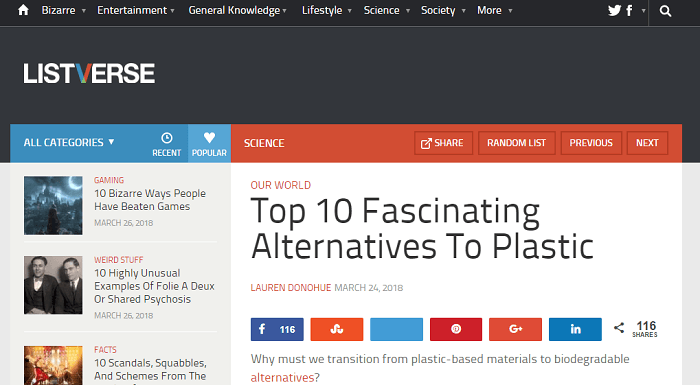Viewport: 700px width, 385px height.
Task: Open the search magnifier icon
Action: 665,11
